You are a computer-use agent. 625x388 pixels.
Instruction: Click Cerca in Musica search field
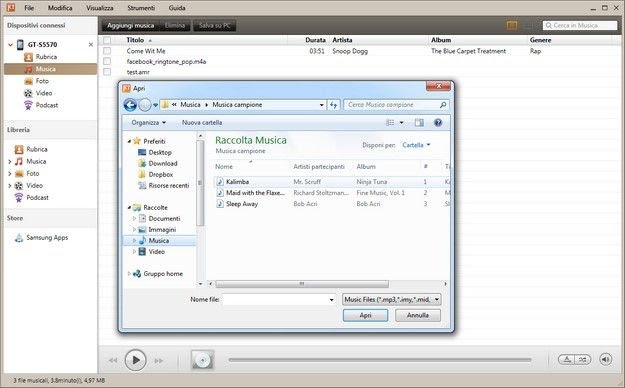coord(580,26)
